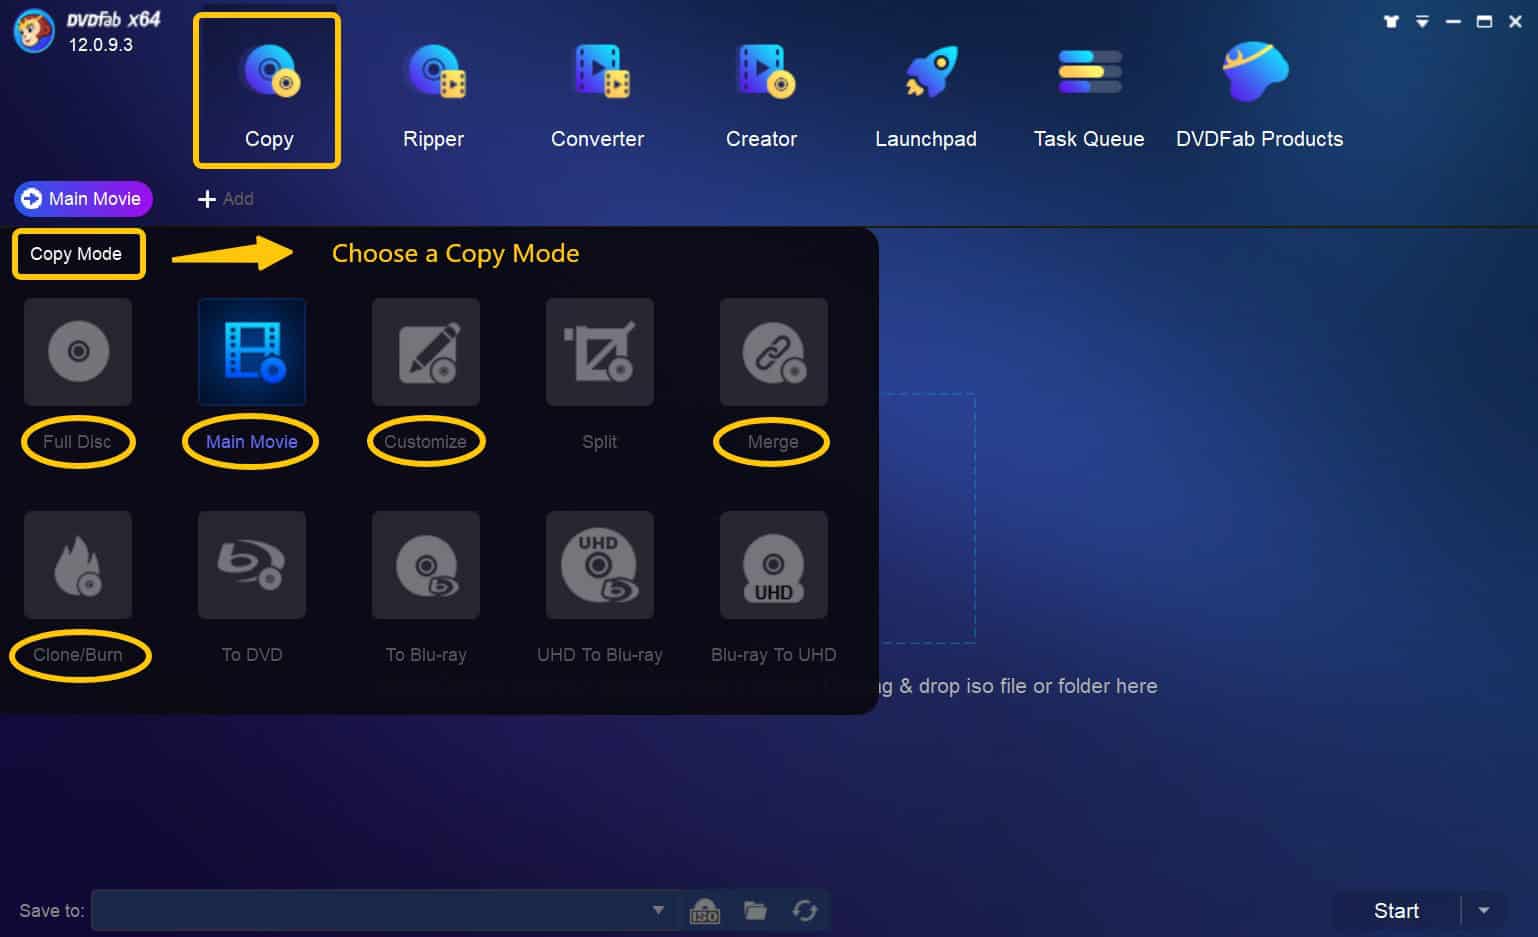
Task: Refresh the save destination list
Action: tap(806, 910)
